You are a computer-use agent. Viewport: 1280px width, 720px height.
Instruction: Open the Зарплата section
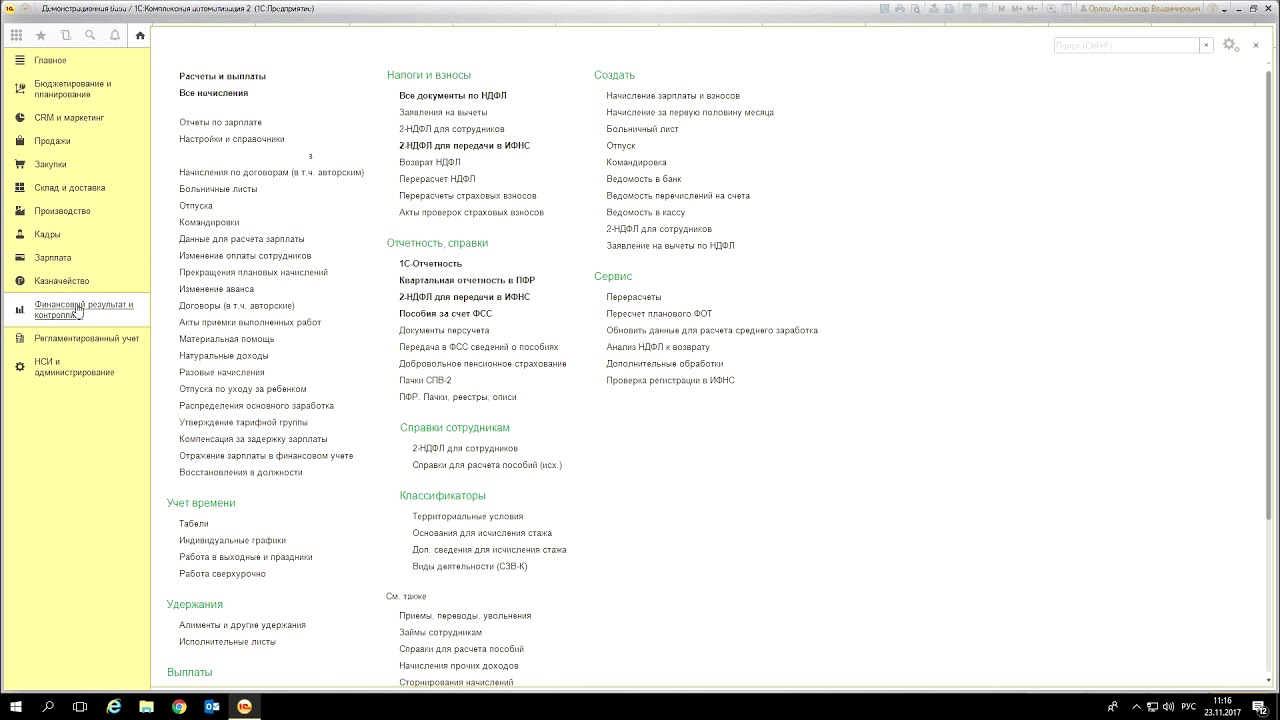click(x=53, y=257)
